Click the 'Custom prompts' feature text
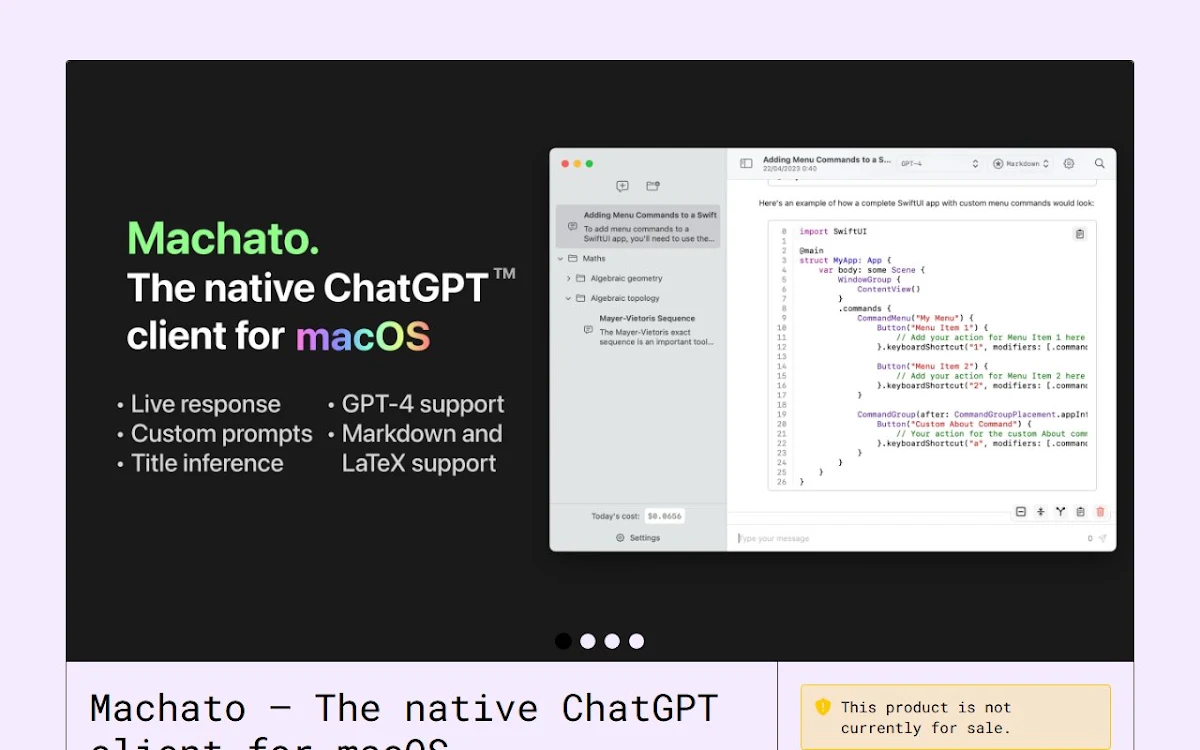 221,434
